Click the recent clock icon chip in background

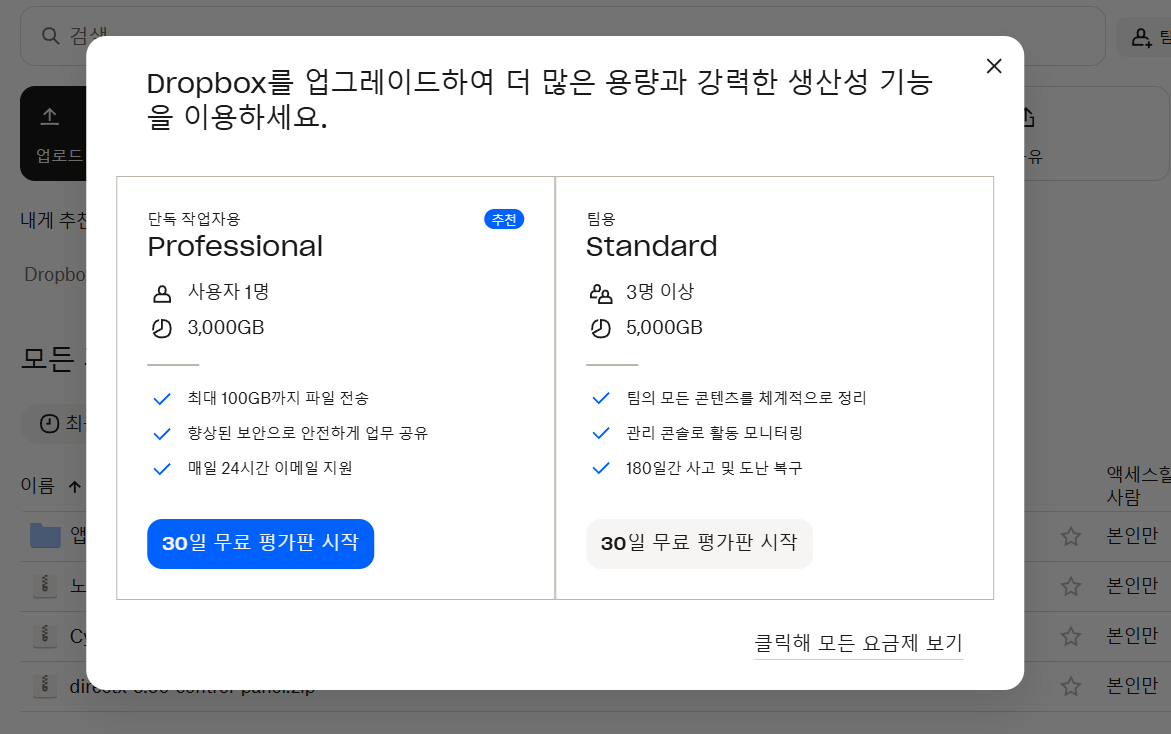point(49,424)
